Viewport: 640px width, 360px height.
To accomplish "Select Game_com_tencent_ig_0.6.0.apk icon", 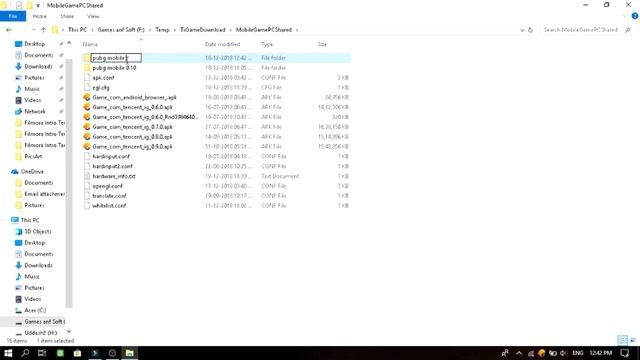I will coord(87,107).
